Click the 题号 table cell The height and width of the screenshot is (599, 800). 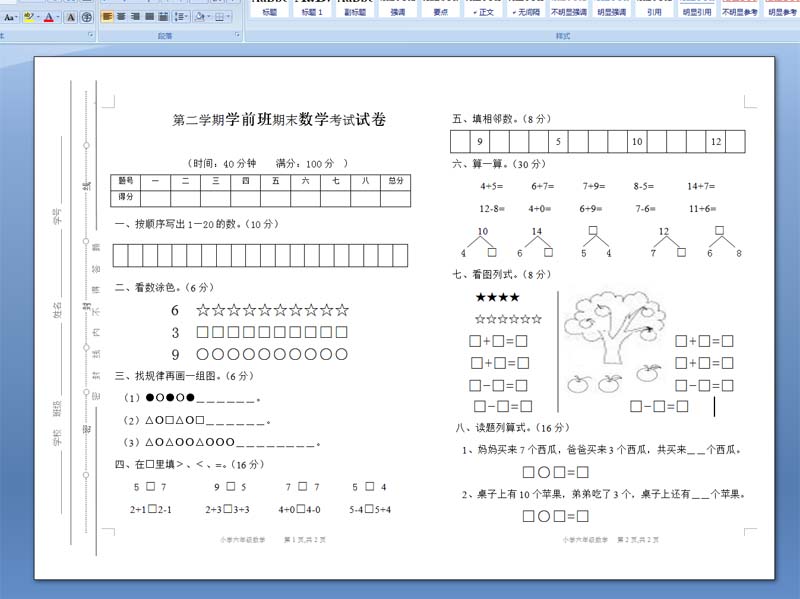126,181
